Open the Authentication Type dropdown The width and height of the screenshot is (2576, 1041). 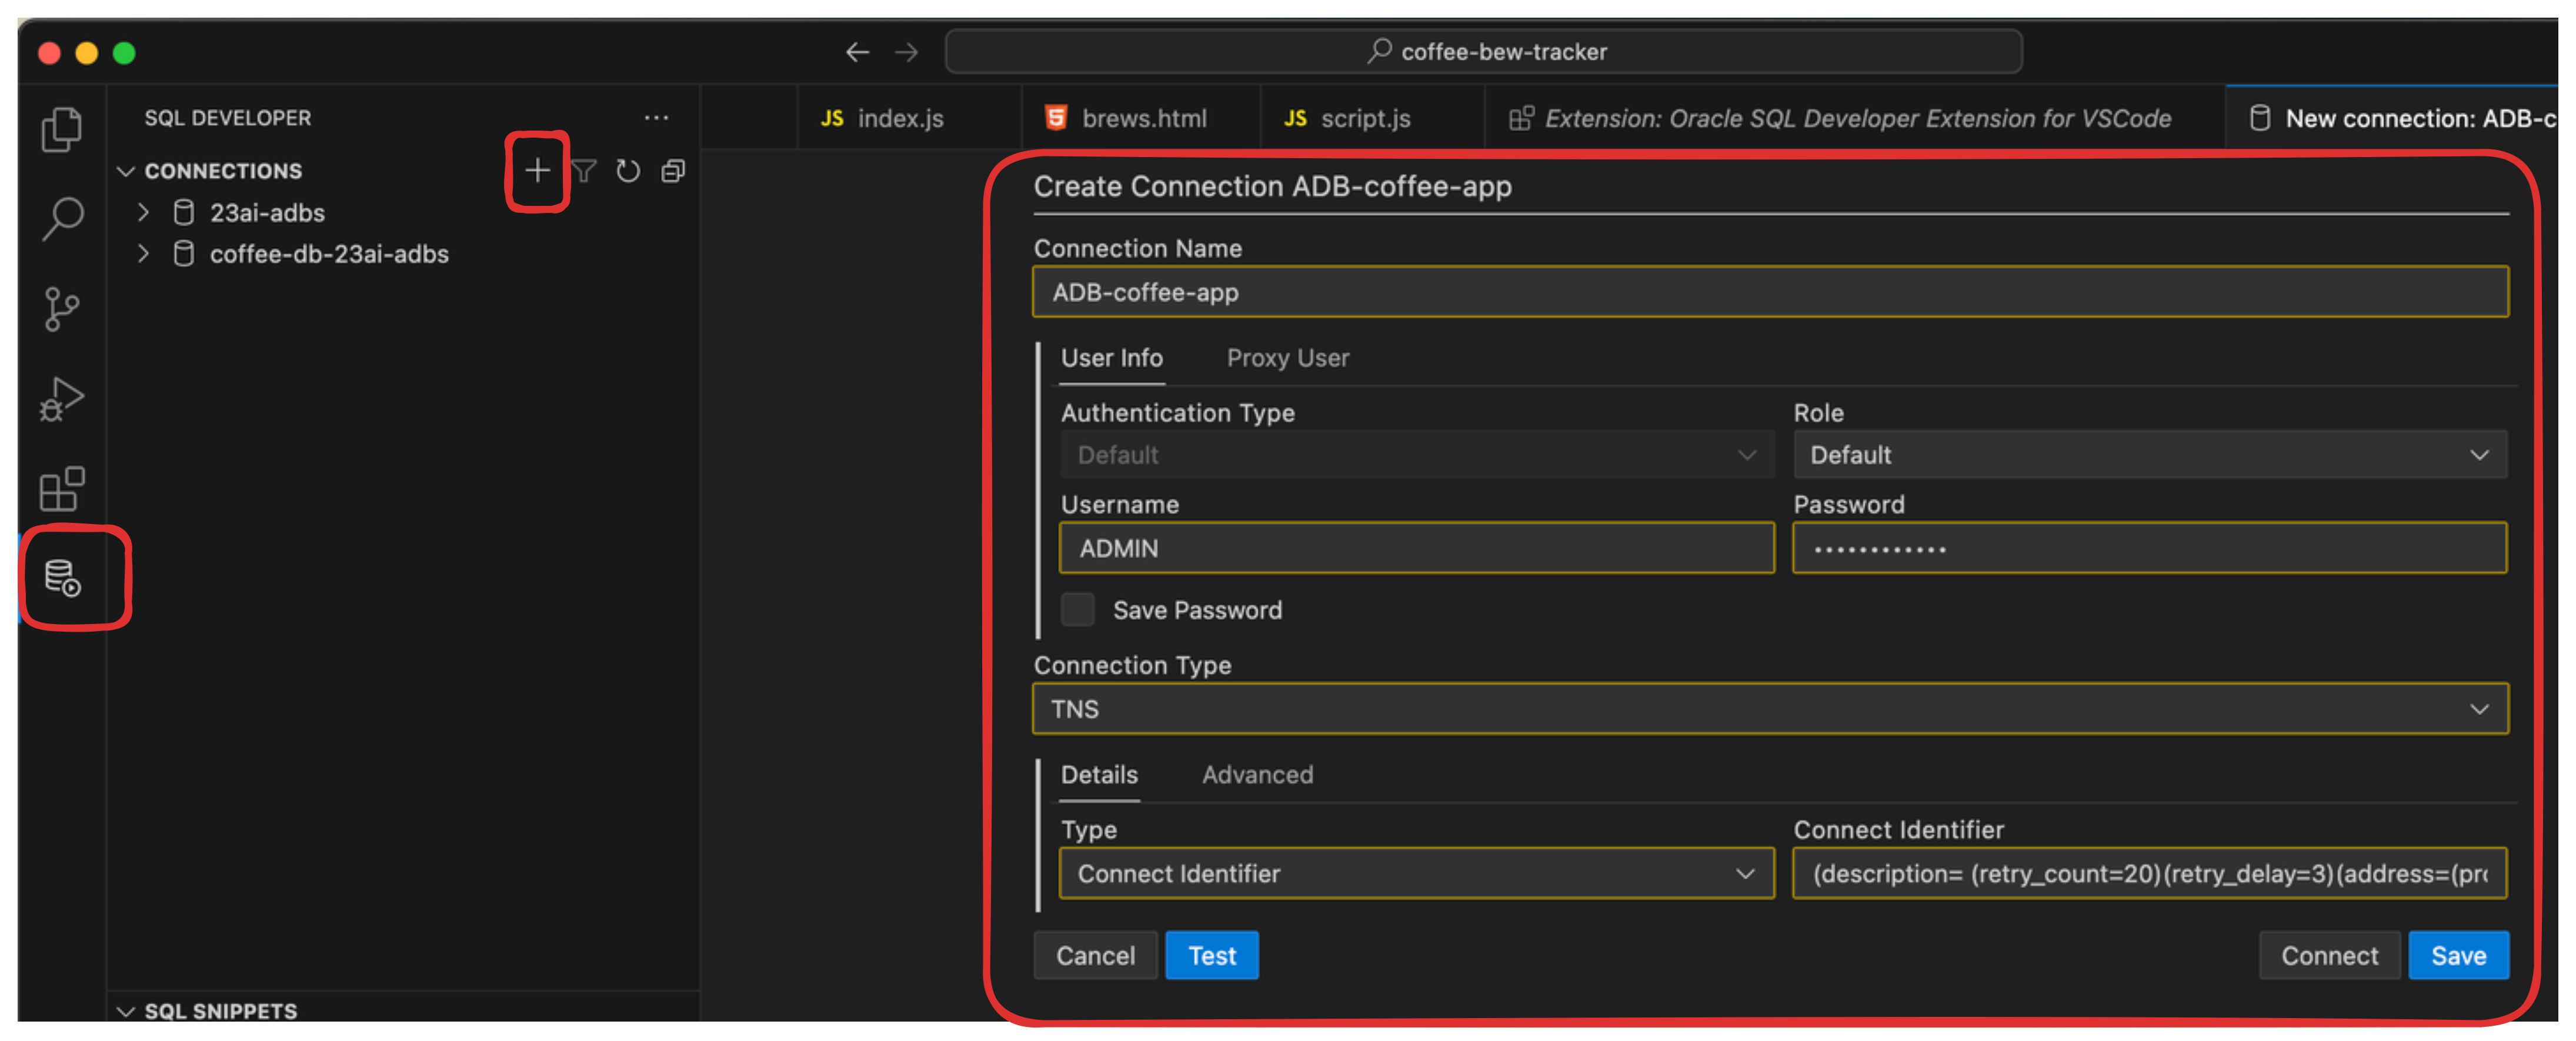(1417, 455)
